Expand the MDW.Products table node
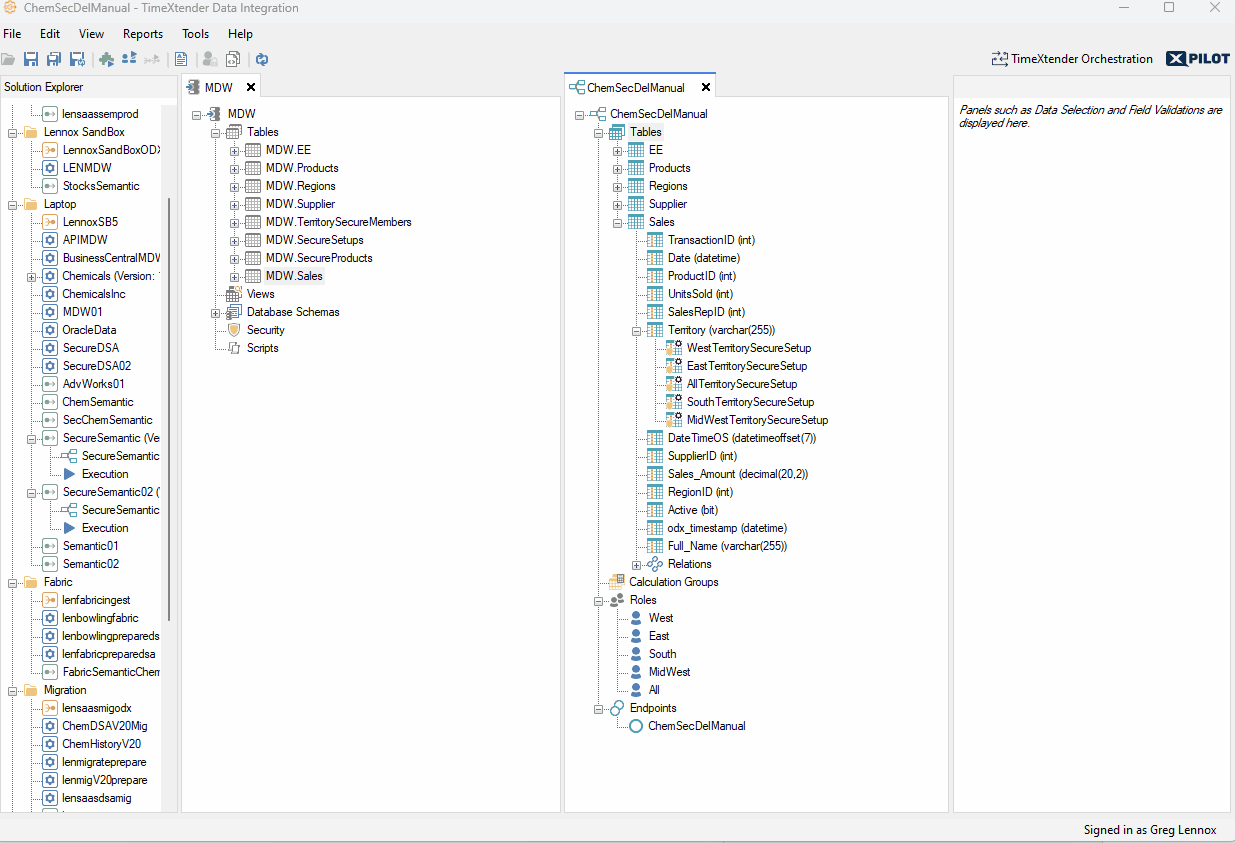Image resolution: width=1235 pixels, height=843 pixels. click(234, 168)
